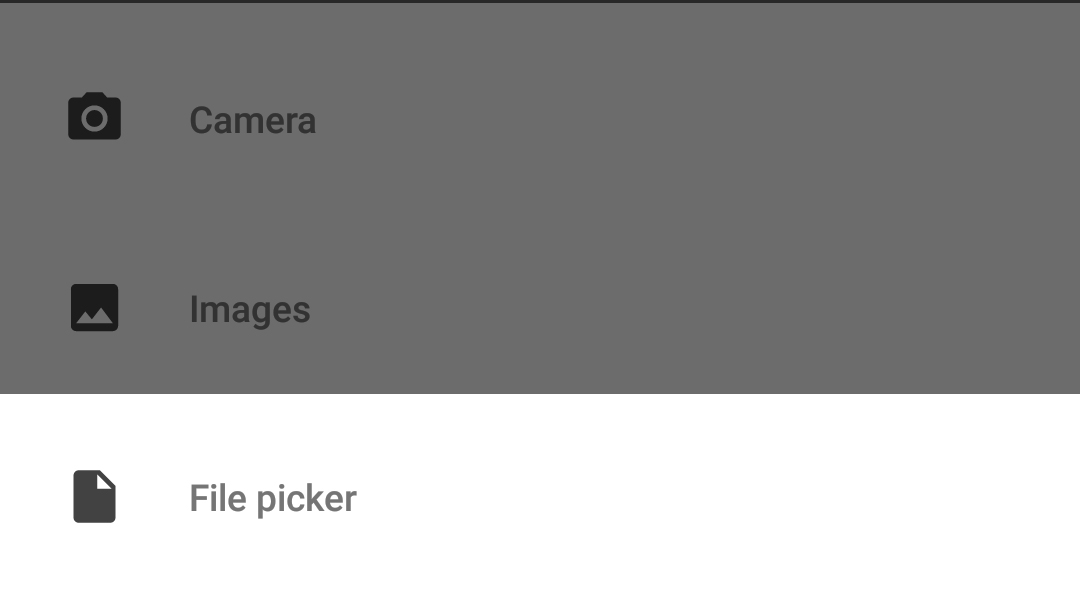Image resolution: width=1080 pixels, height=612 pixels.
Task: Click the words File picker
Action: (x=273, y=498)
